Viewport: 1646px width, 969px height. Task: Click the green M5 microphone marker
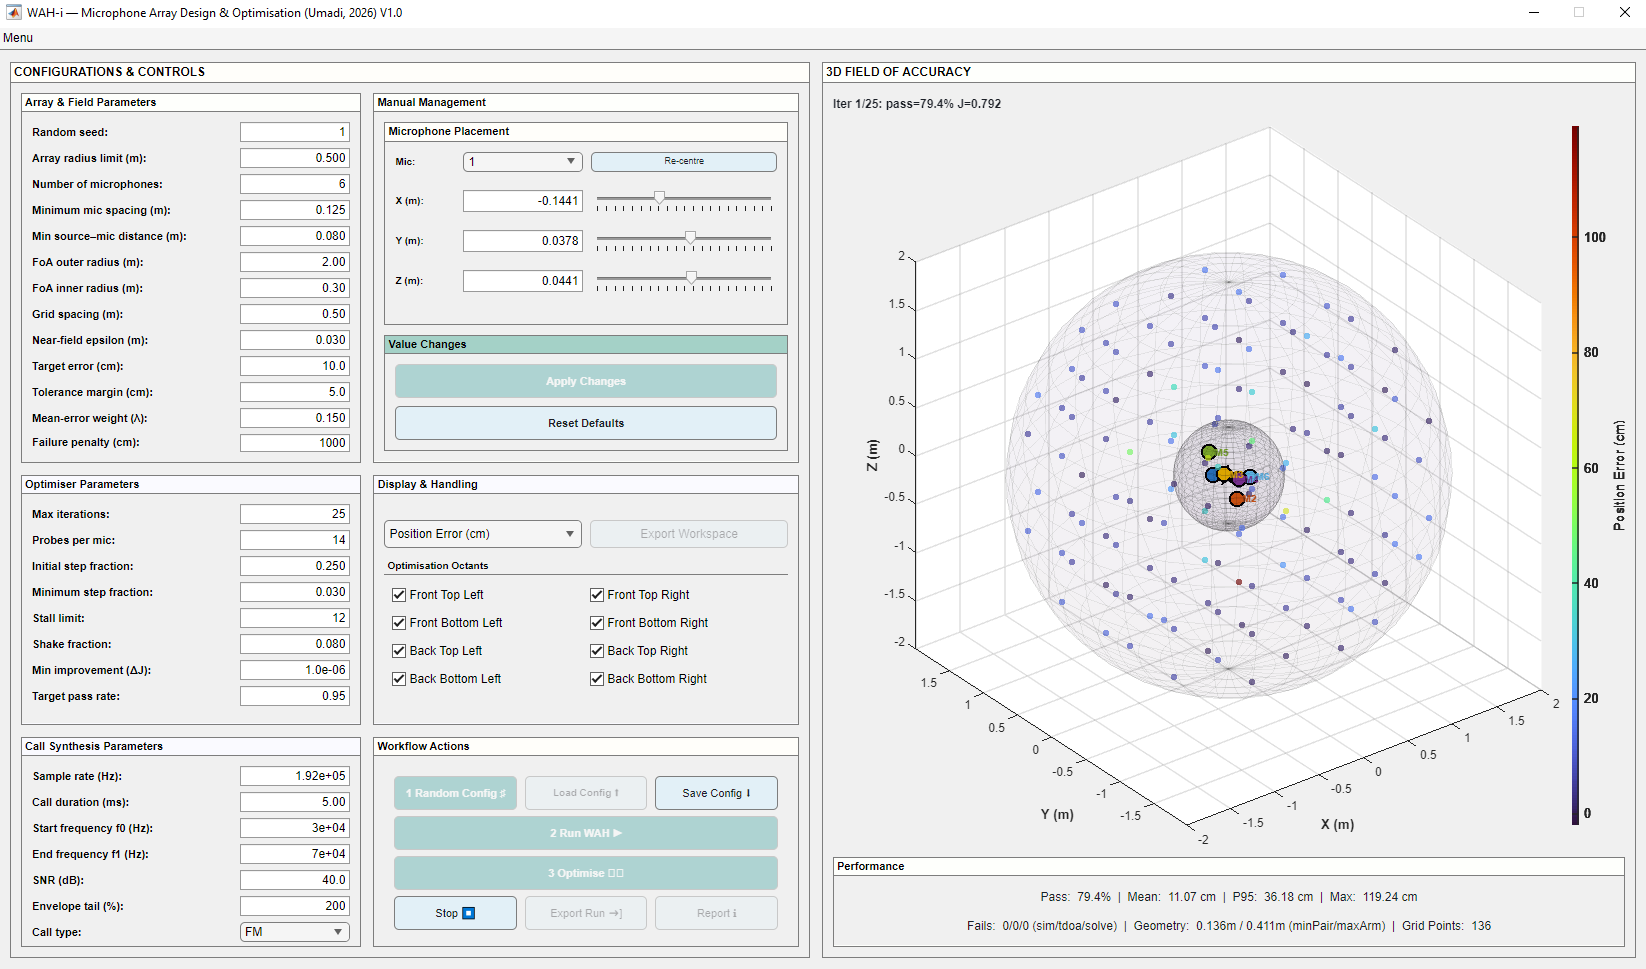coord(1209,452)
